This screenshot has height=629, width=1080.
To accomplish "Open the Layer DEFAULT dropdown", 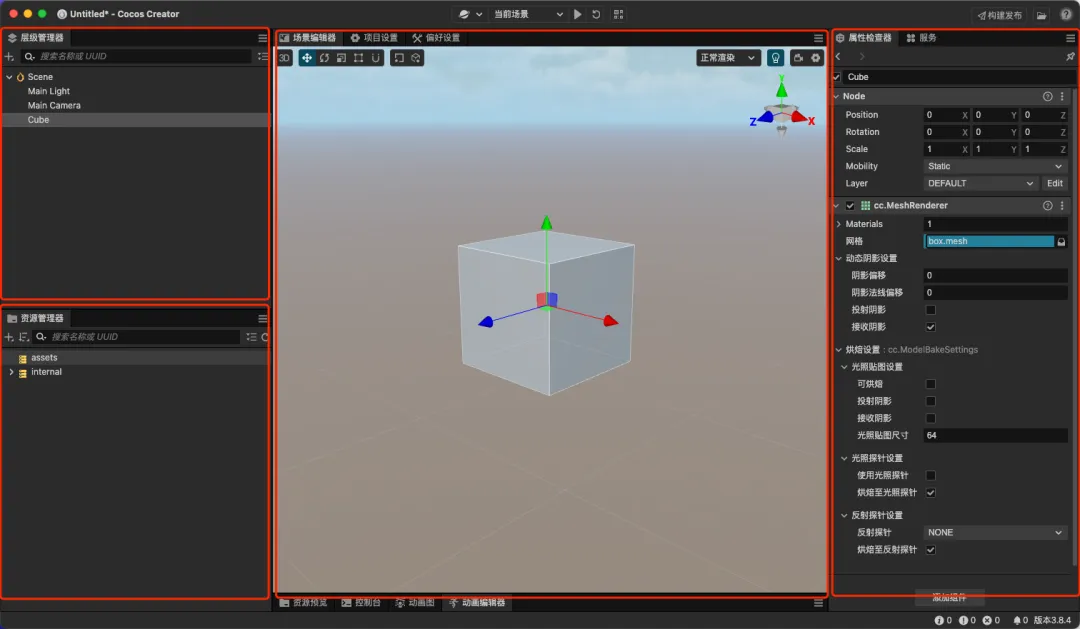I will coord(980,183).
